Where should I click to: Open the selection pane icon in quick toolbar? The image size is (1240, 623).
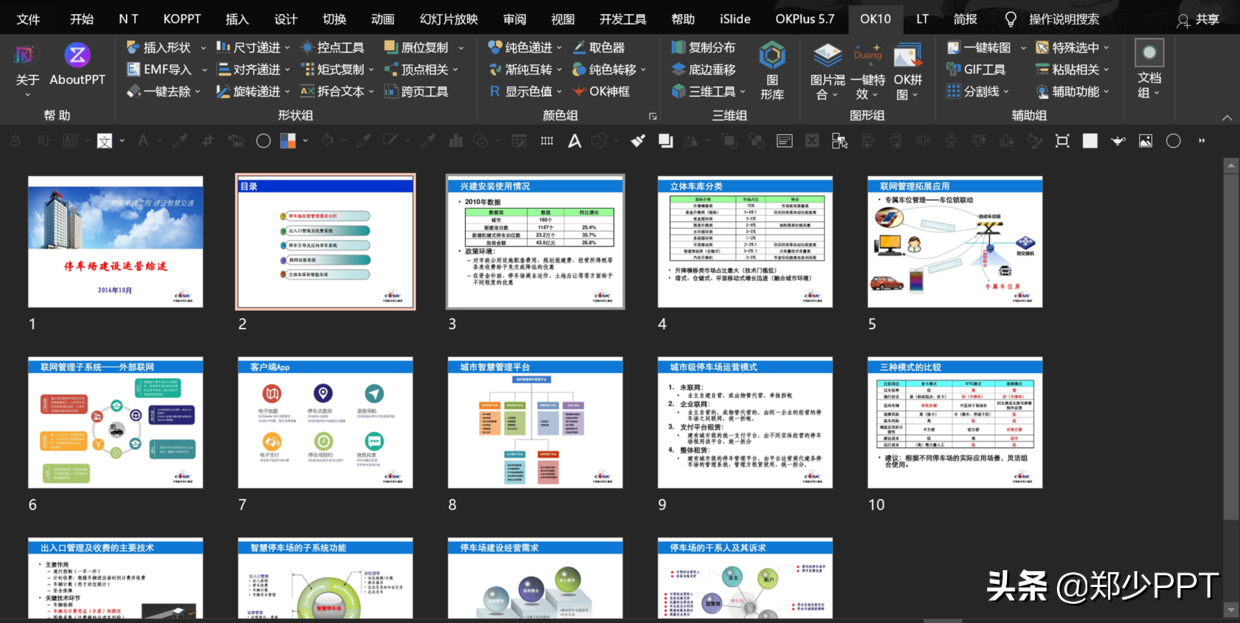[840, 141]
